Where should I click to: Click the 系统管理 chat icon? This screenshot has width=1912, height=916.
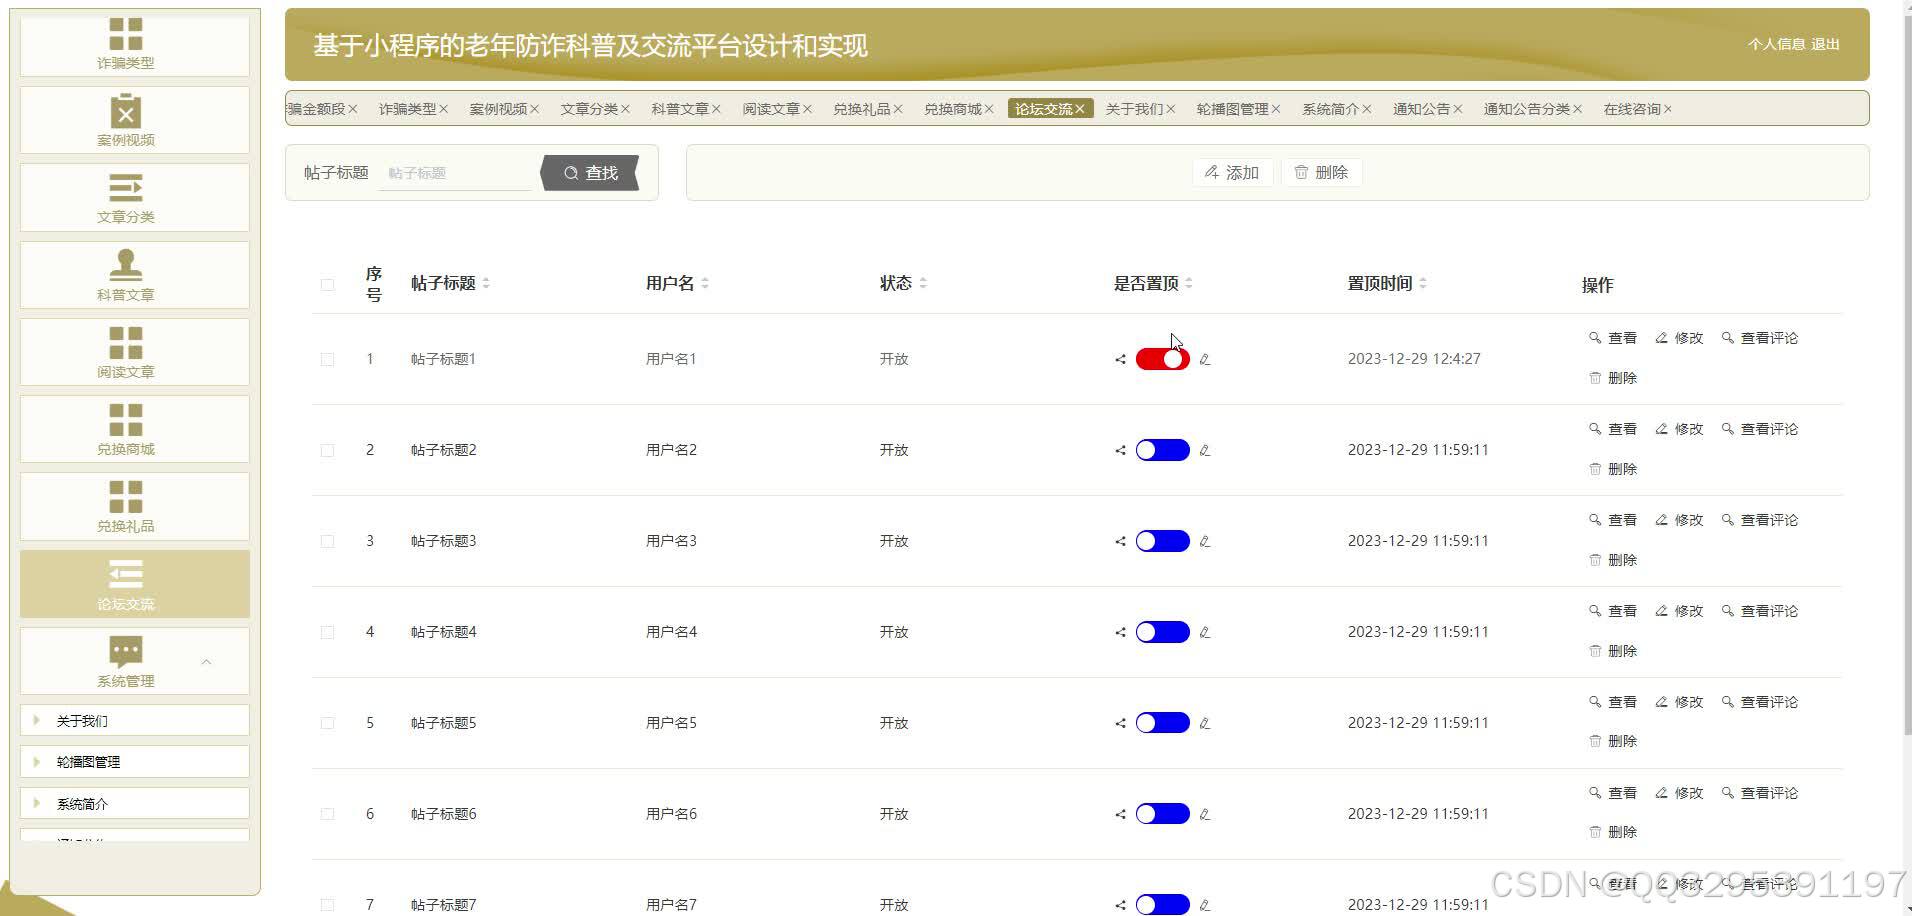126,652
